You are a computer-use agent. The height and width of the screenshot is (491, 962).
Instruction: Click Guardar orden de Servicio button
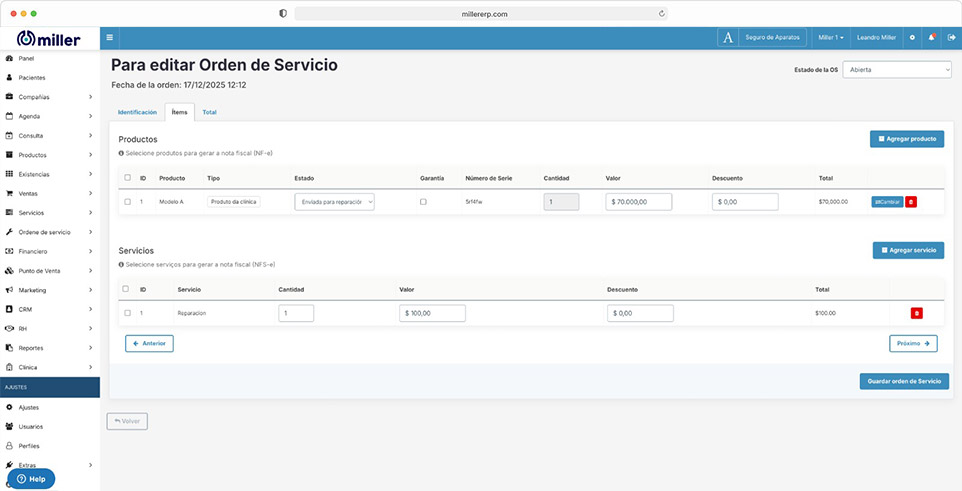[904, 381]
